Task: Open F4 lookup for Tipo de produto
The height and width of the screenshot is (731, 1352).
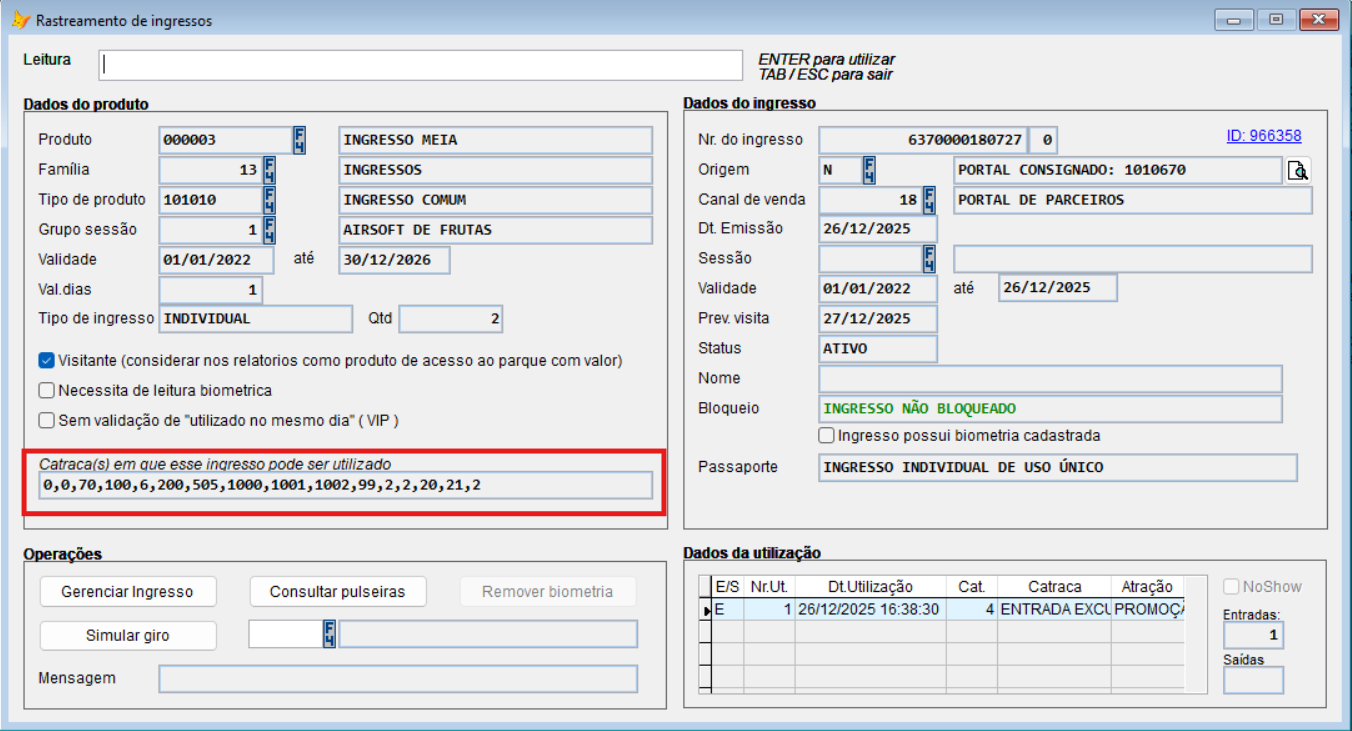Action: tap(269, 200)
